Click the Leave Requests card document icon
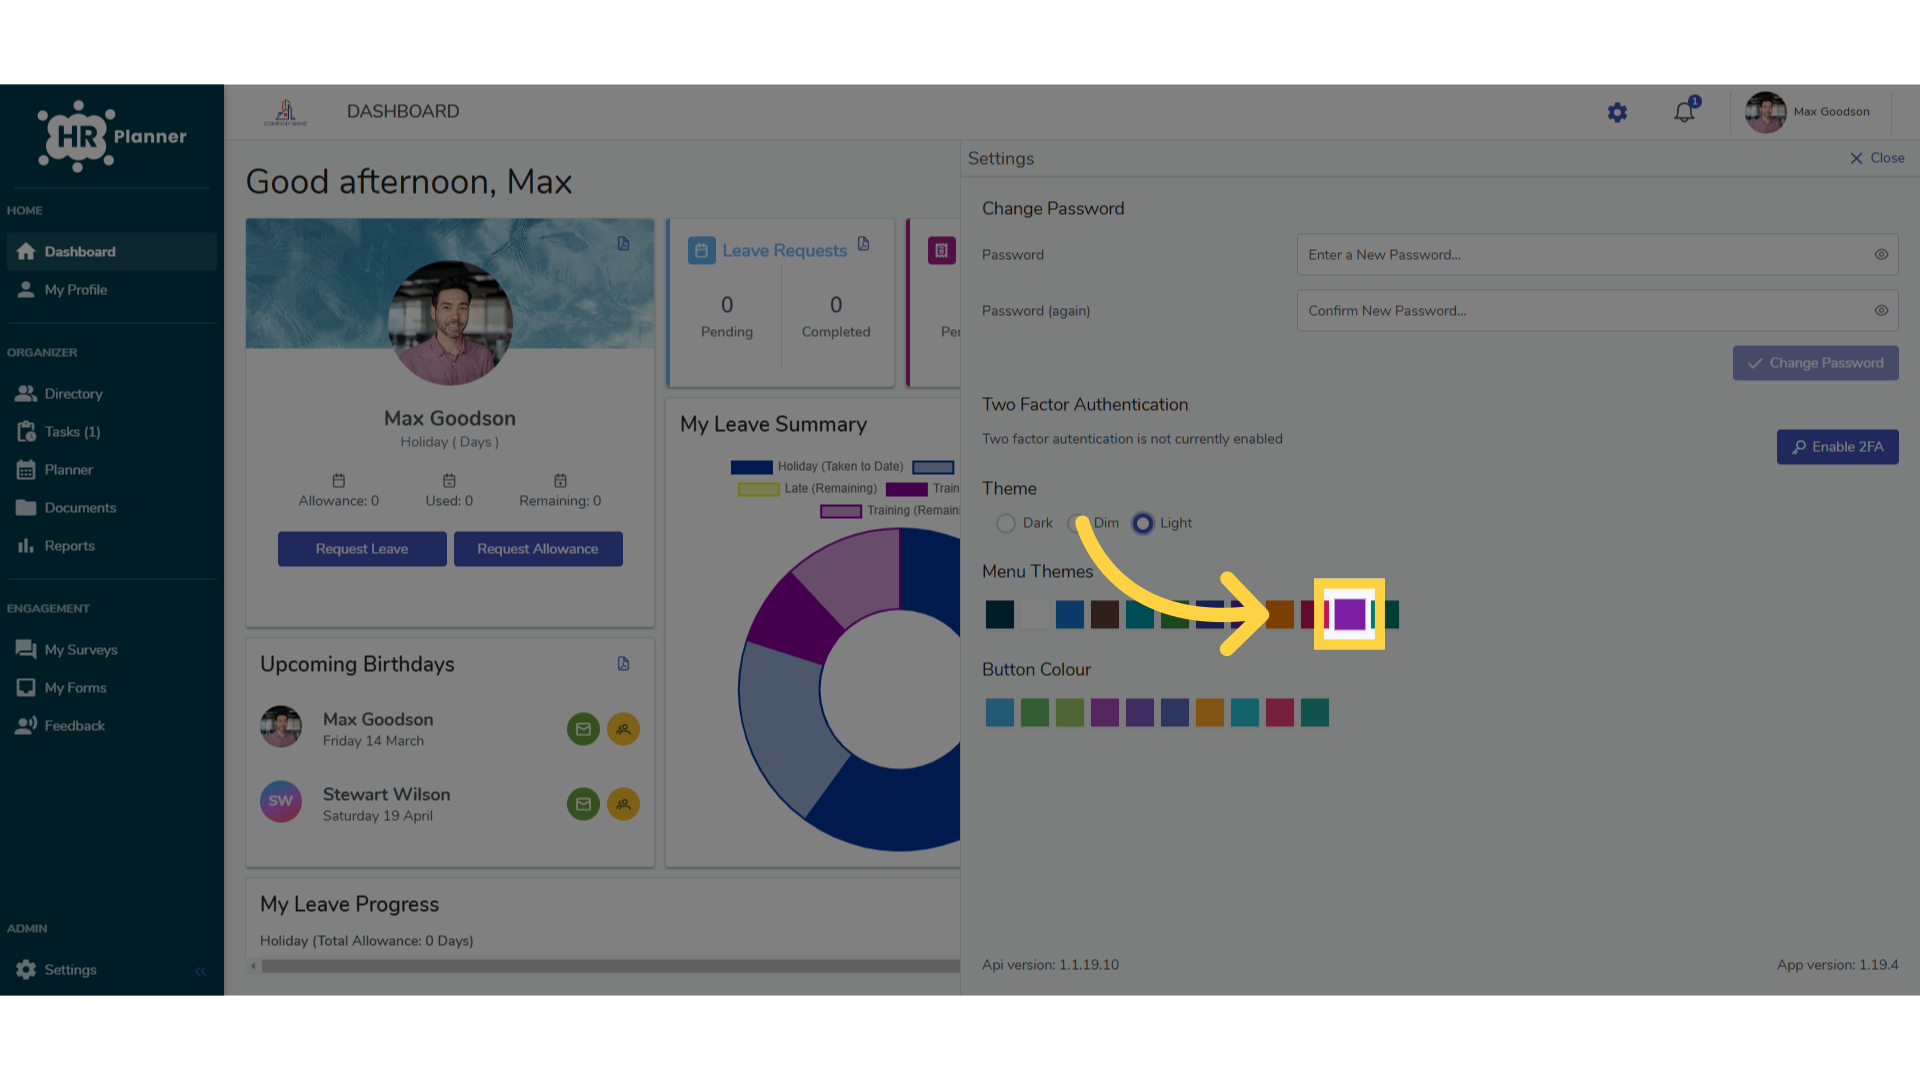 pyautogui.click(x=864, y=244)
